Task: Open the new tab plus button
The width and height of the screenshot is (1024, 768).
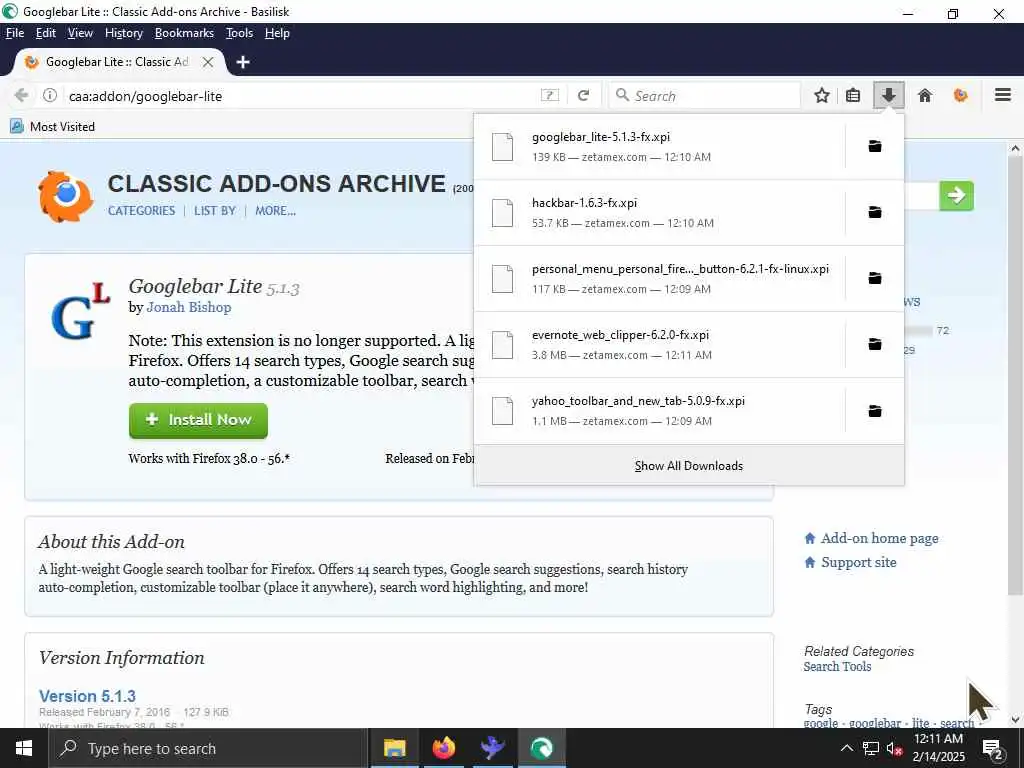Action: [243, 62]
